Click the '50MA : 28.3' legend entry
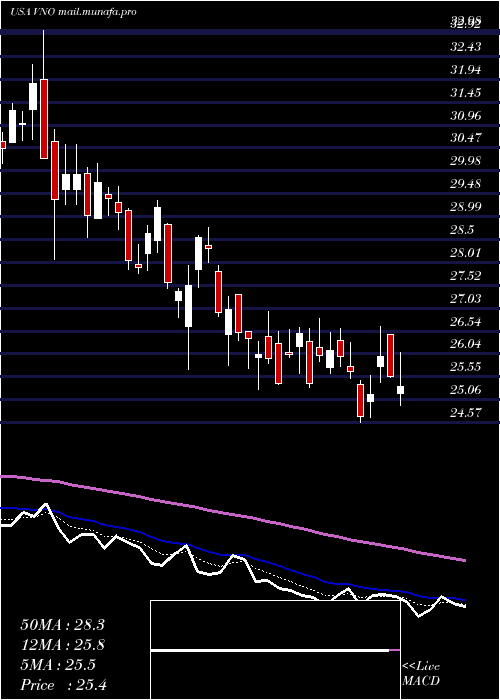500x700 pixels. pos(62,625)
